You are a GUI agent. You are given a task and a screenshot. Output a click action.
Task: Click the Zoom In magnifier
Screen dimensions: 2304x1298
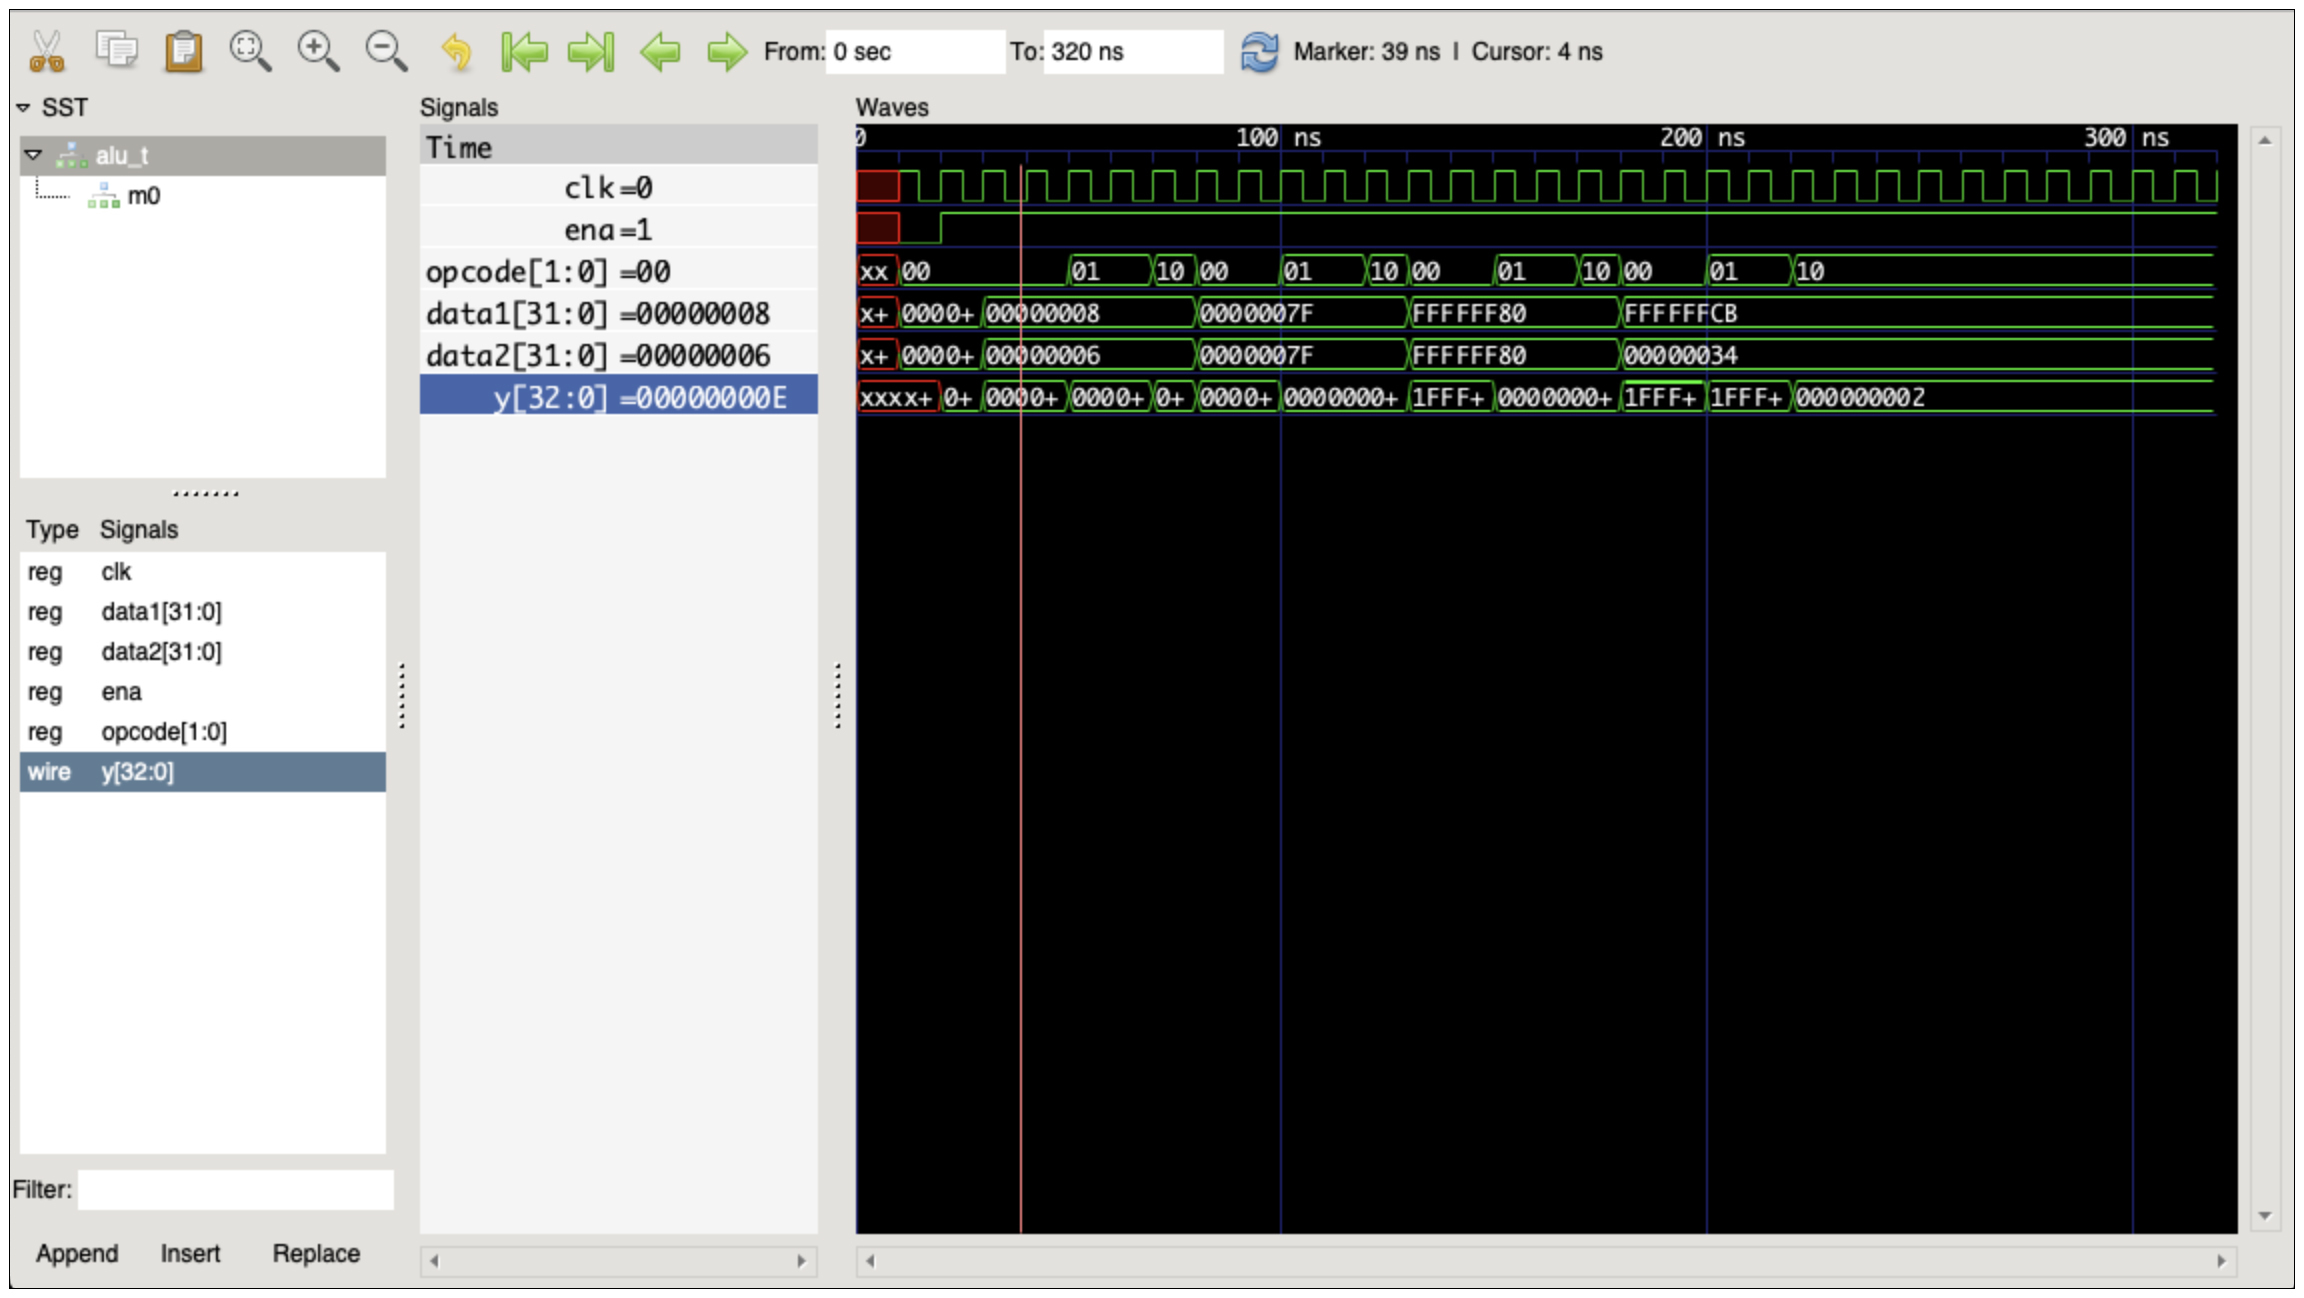tap(318, 51)
